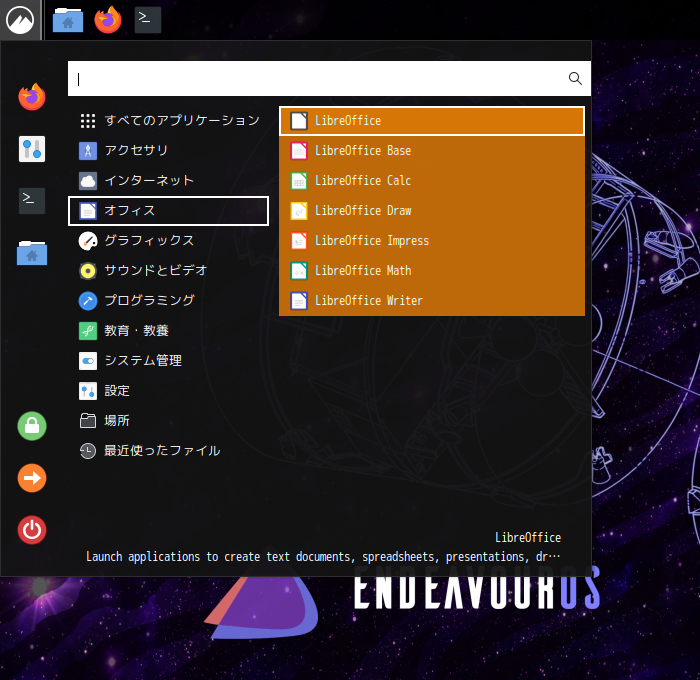Open the プログラミング category
This screenshot has height=680, width=700.
[x=168, y=300]
